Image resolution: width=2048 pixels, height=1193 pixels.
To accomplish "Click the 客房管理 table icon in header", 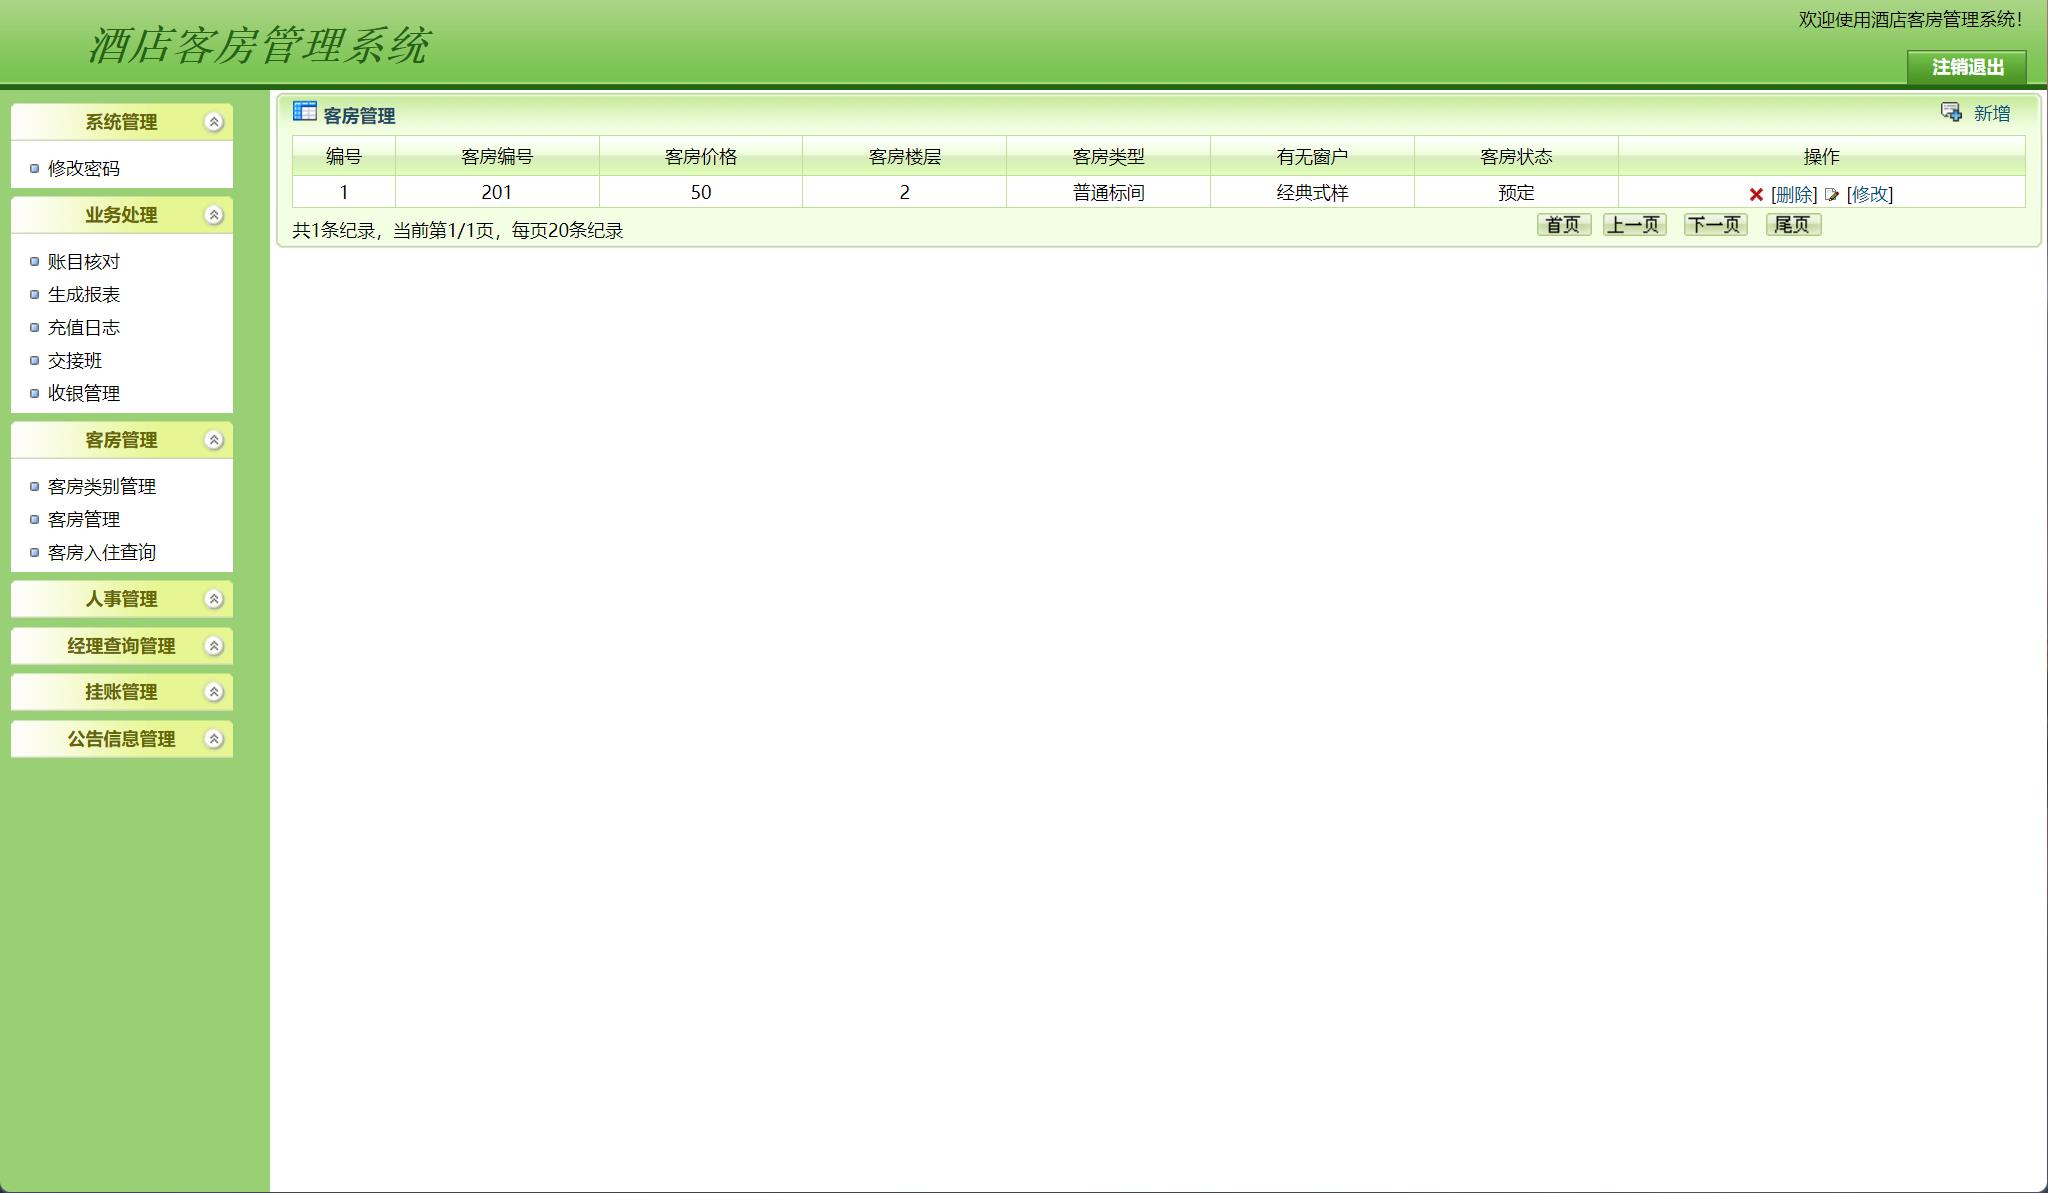I will coord(304,112).
